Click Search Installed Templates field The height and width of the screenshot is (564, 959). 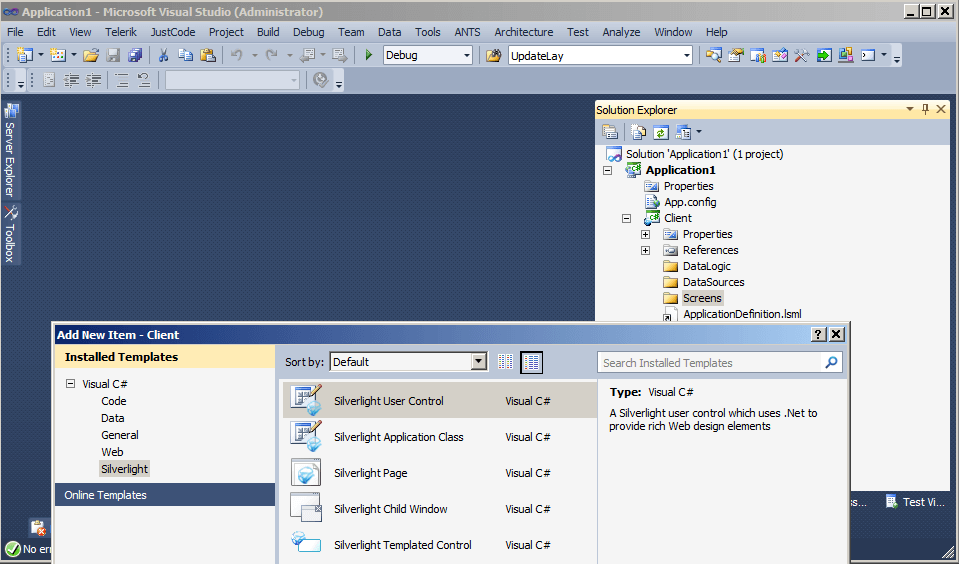click(x=711, y=363)
